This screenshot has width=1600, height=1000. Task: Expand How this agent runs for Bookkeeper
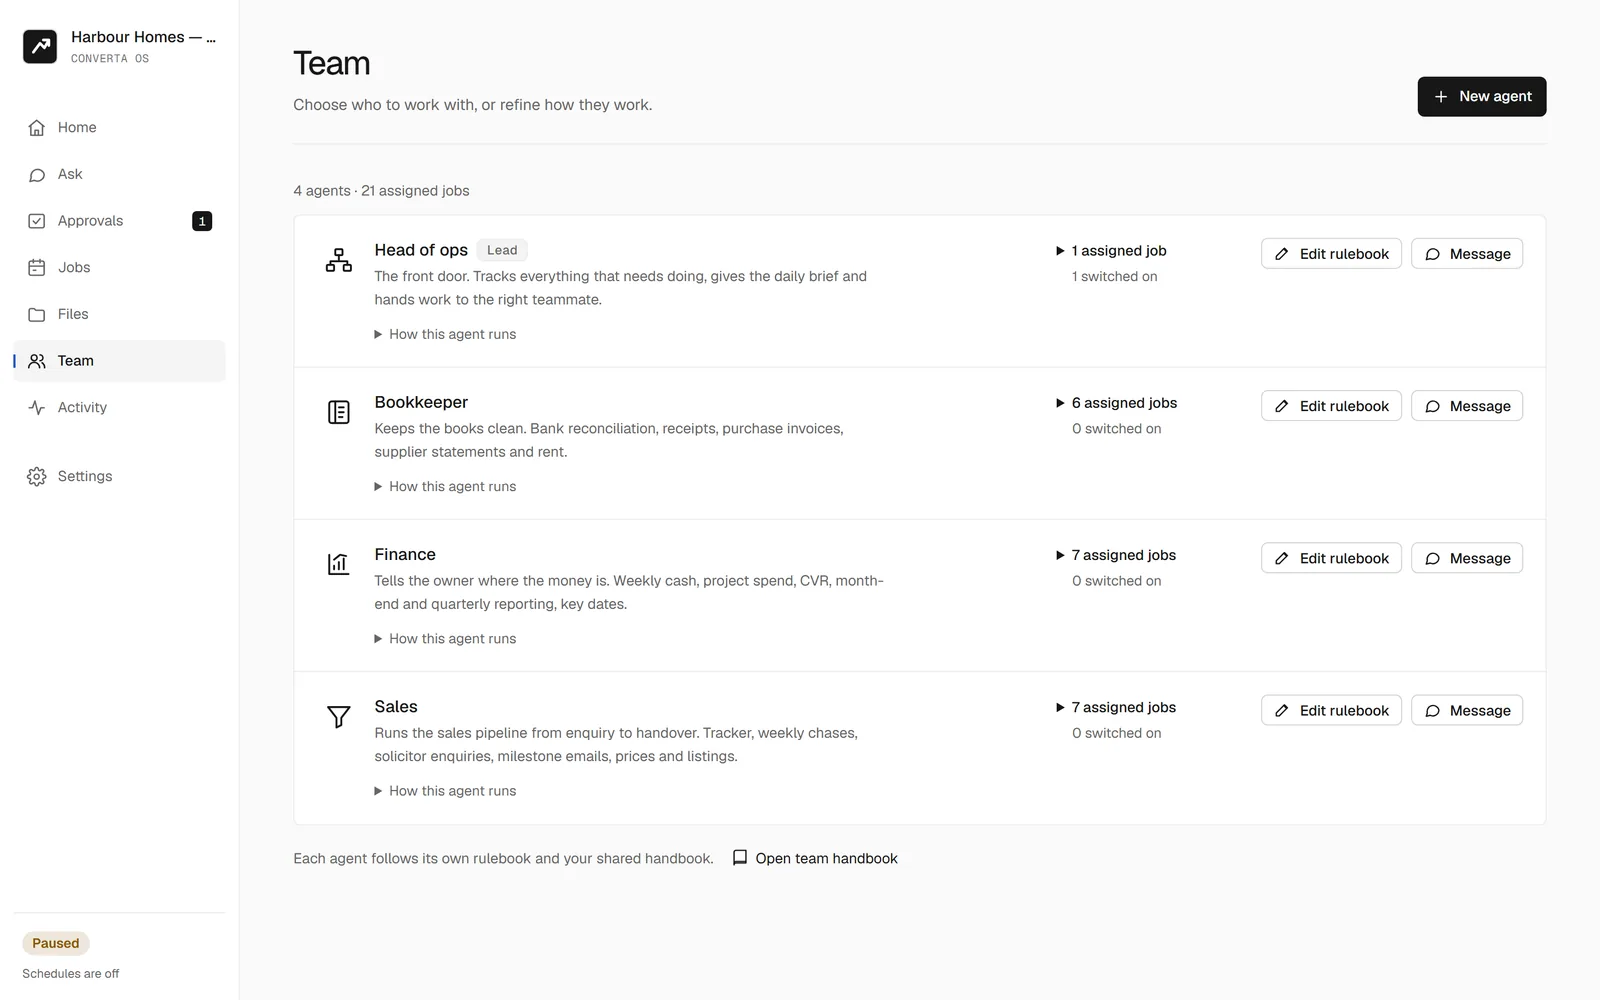click(445, 486)
